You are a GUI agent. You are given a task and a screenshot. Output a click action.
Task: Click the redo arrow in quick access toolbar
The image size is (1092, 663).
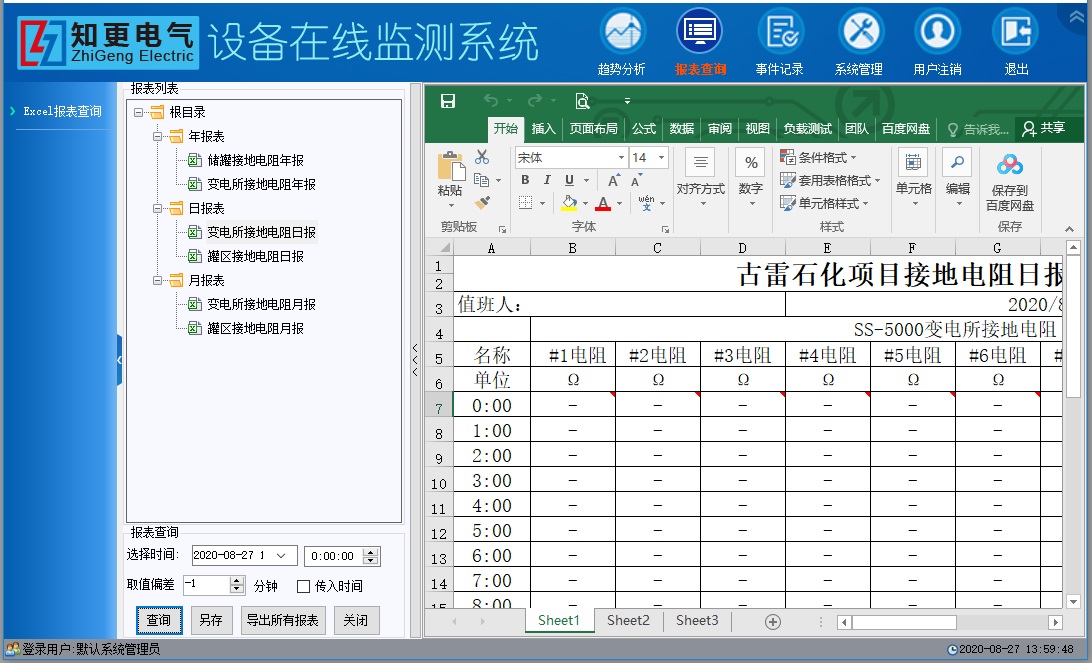535,101
